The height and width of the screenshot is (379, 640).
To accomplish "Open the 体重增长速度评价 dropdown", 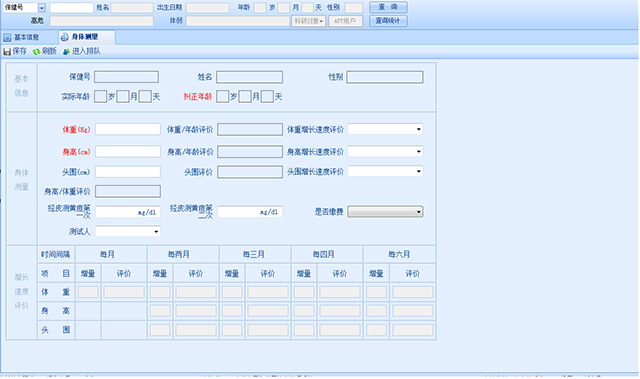I will [385, 129].
